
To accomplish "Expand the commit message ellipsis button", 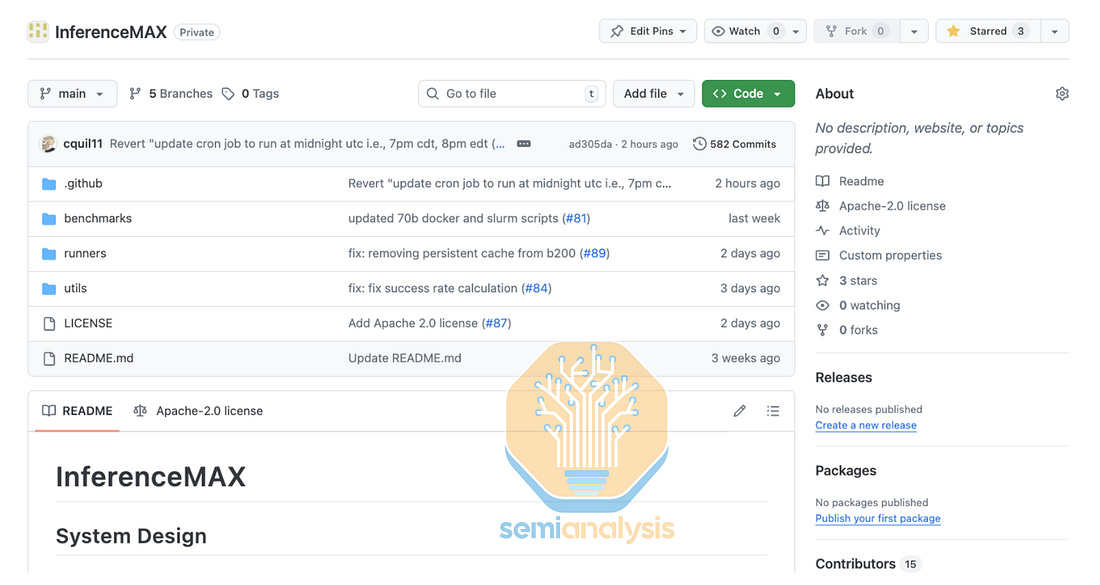I will pyautogui.click(x=523, y=143).
